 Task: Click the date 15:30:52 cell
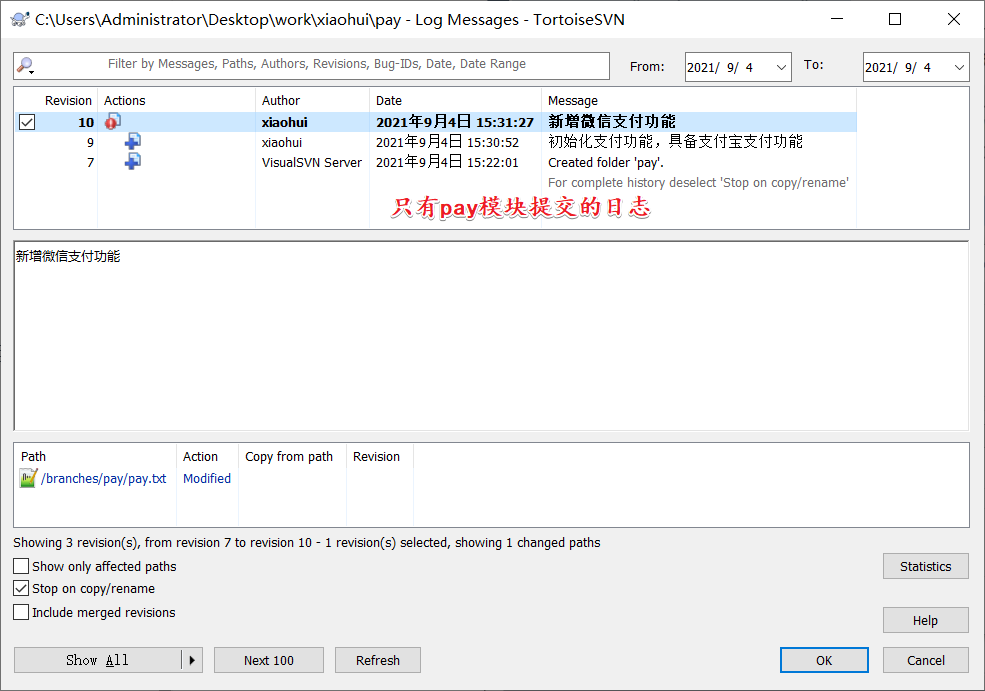[447, 143]
